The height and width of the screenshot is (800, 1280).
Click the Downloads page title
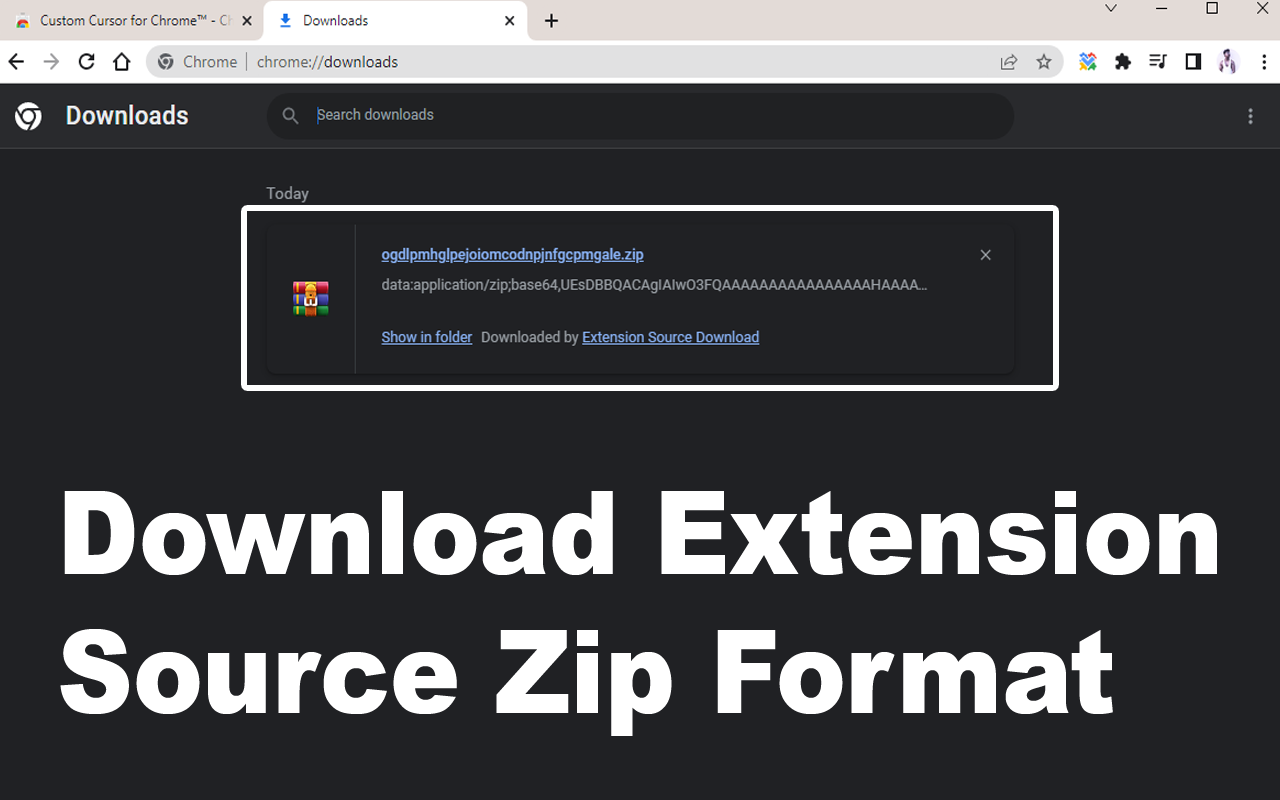tap(127, 116)
